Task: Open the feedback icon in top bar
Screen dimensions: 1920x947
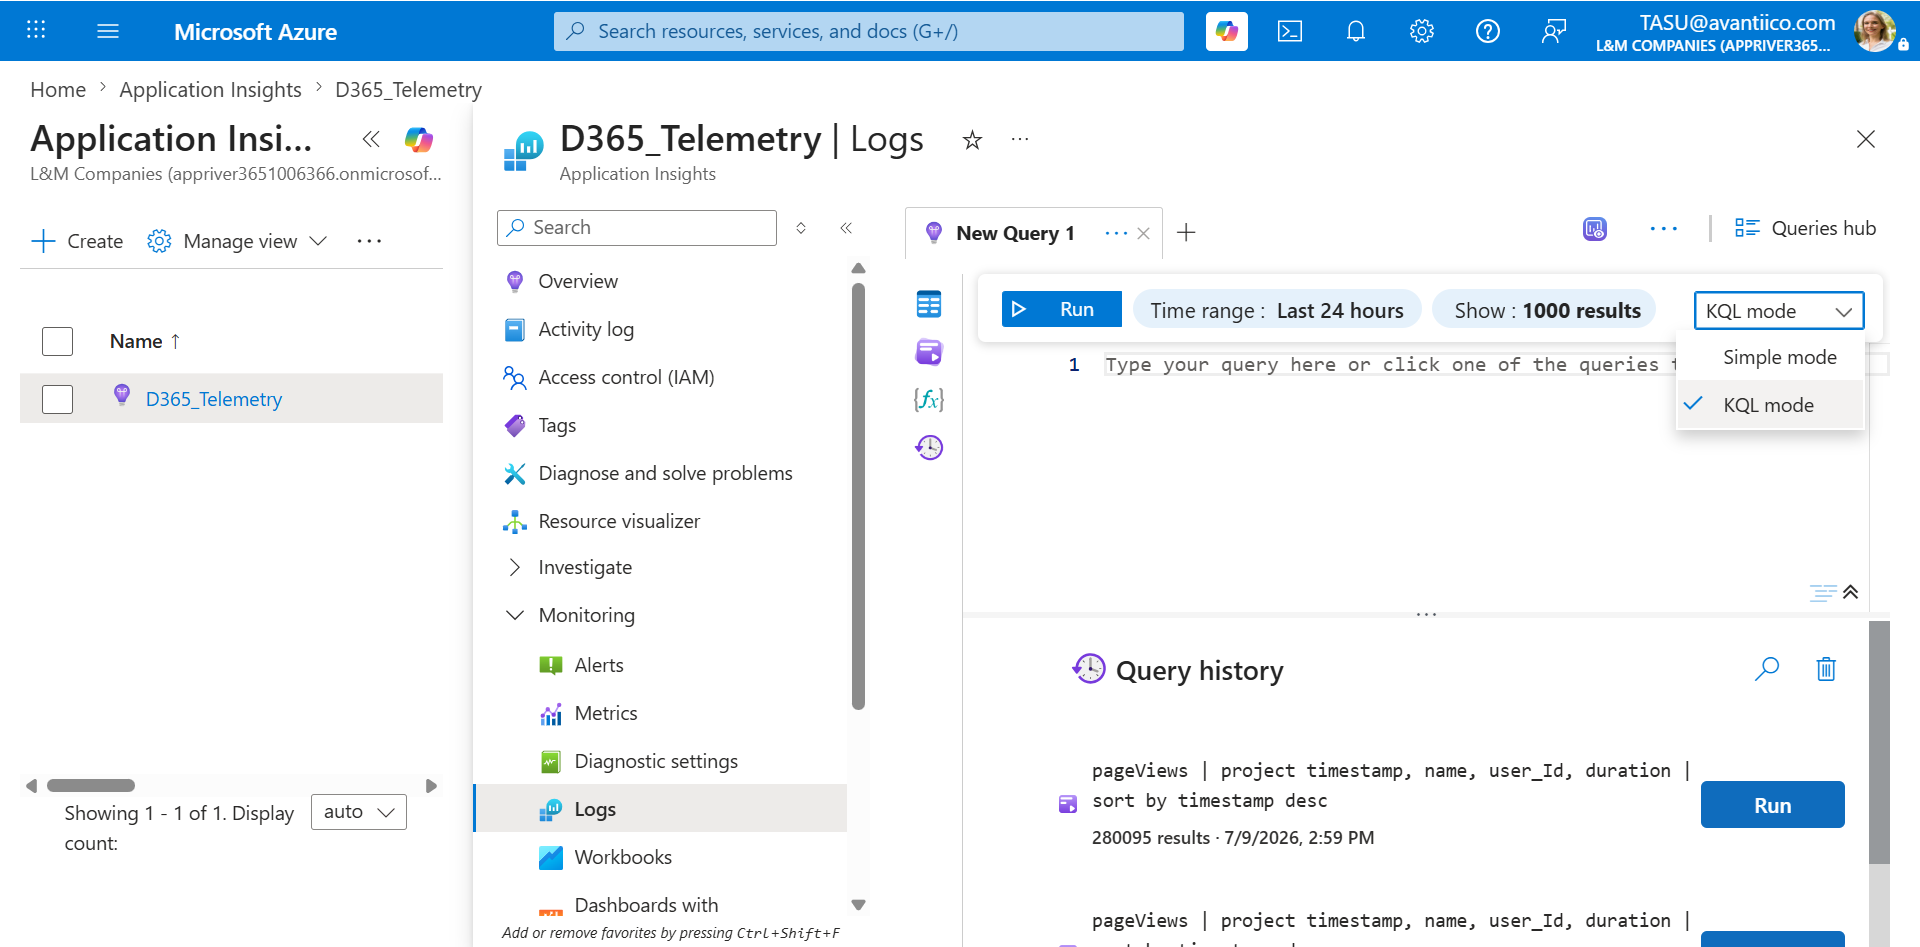Action: click(1554, 31)
